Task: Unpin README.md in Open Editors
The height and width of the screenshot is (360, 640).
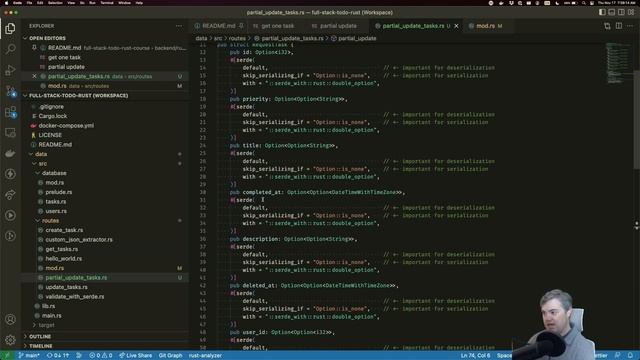Action: coord(34,48)
